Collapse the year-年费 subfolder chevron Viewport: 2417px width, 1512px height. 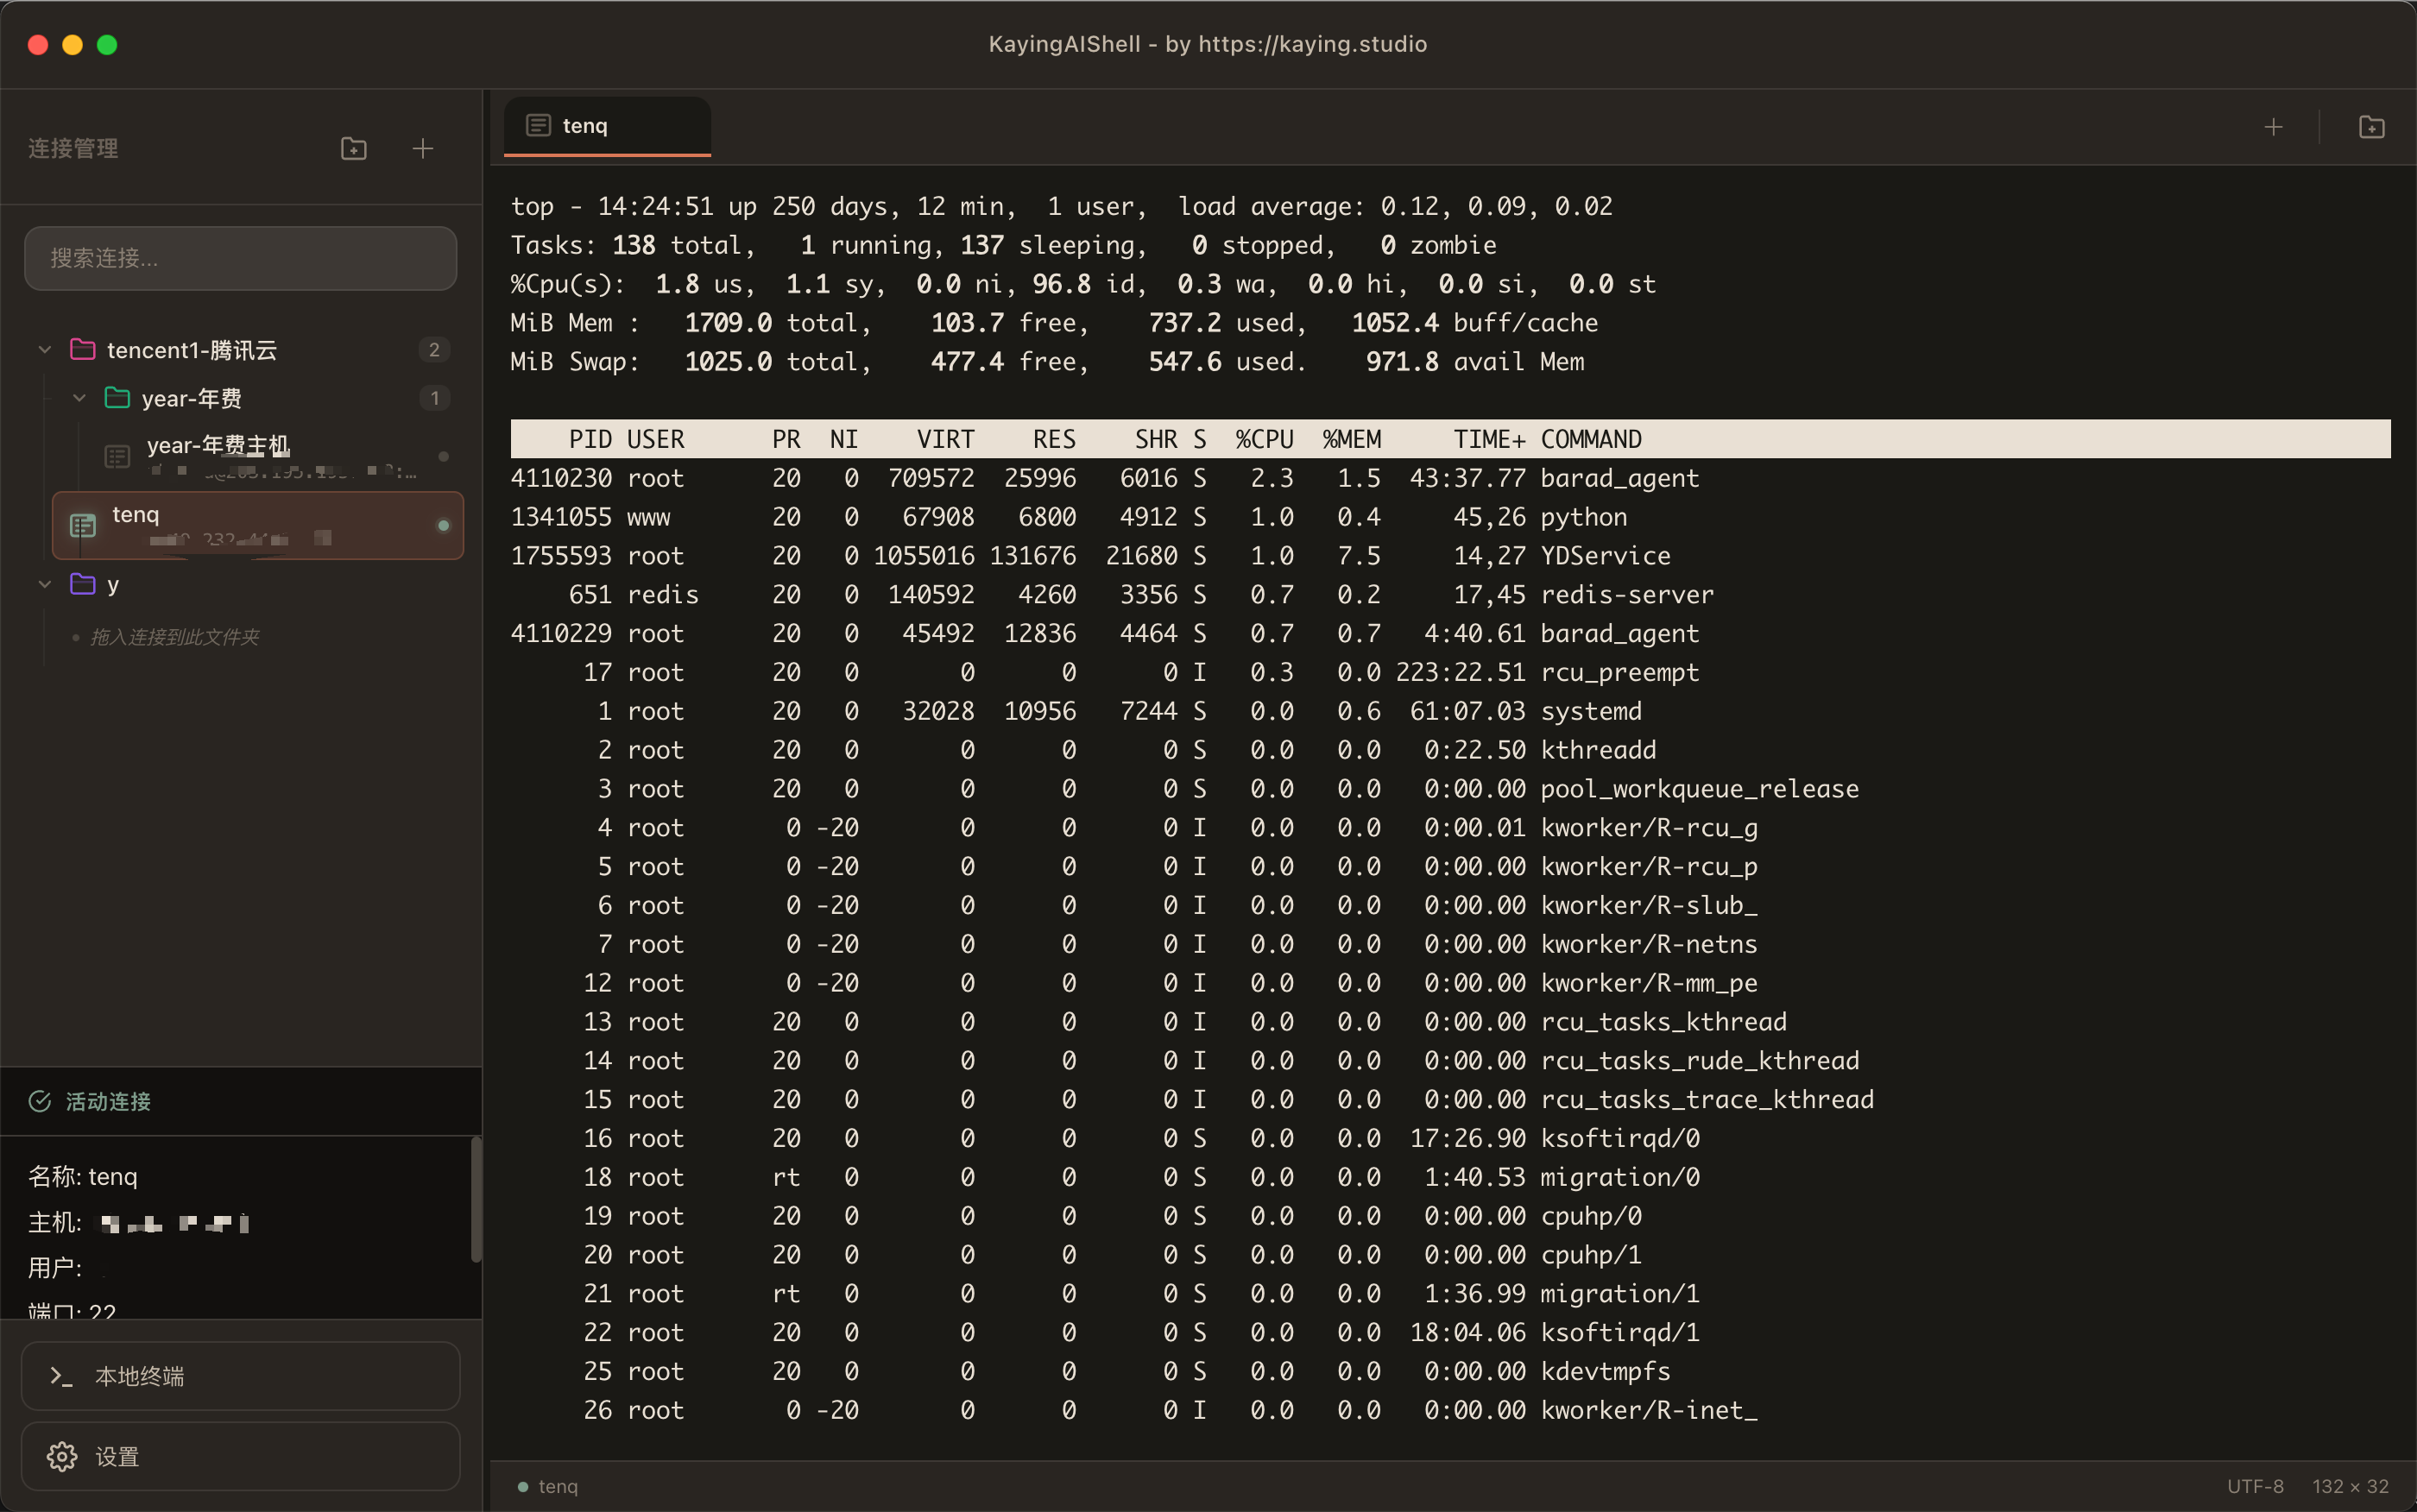coord(80,398)
